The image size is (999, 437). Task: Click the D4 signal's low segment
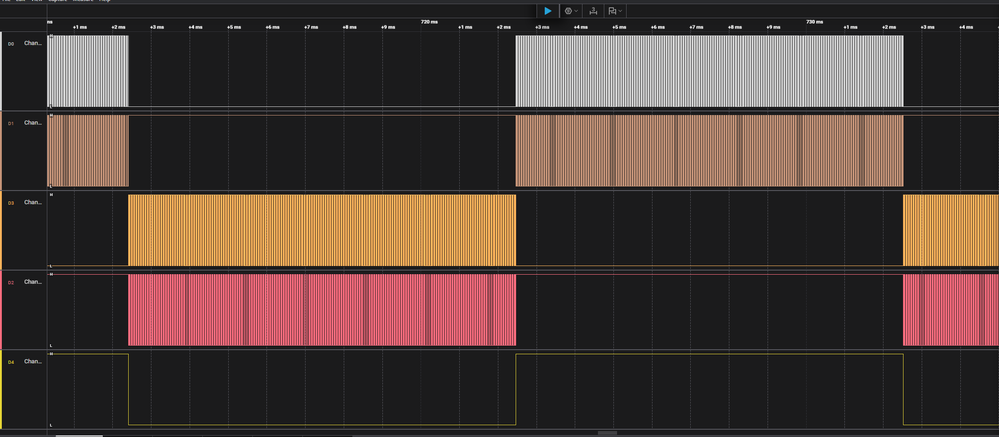pyautogui.click(x=321, y=423)
